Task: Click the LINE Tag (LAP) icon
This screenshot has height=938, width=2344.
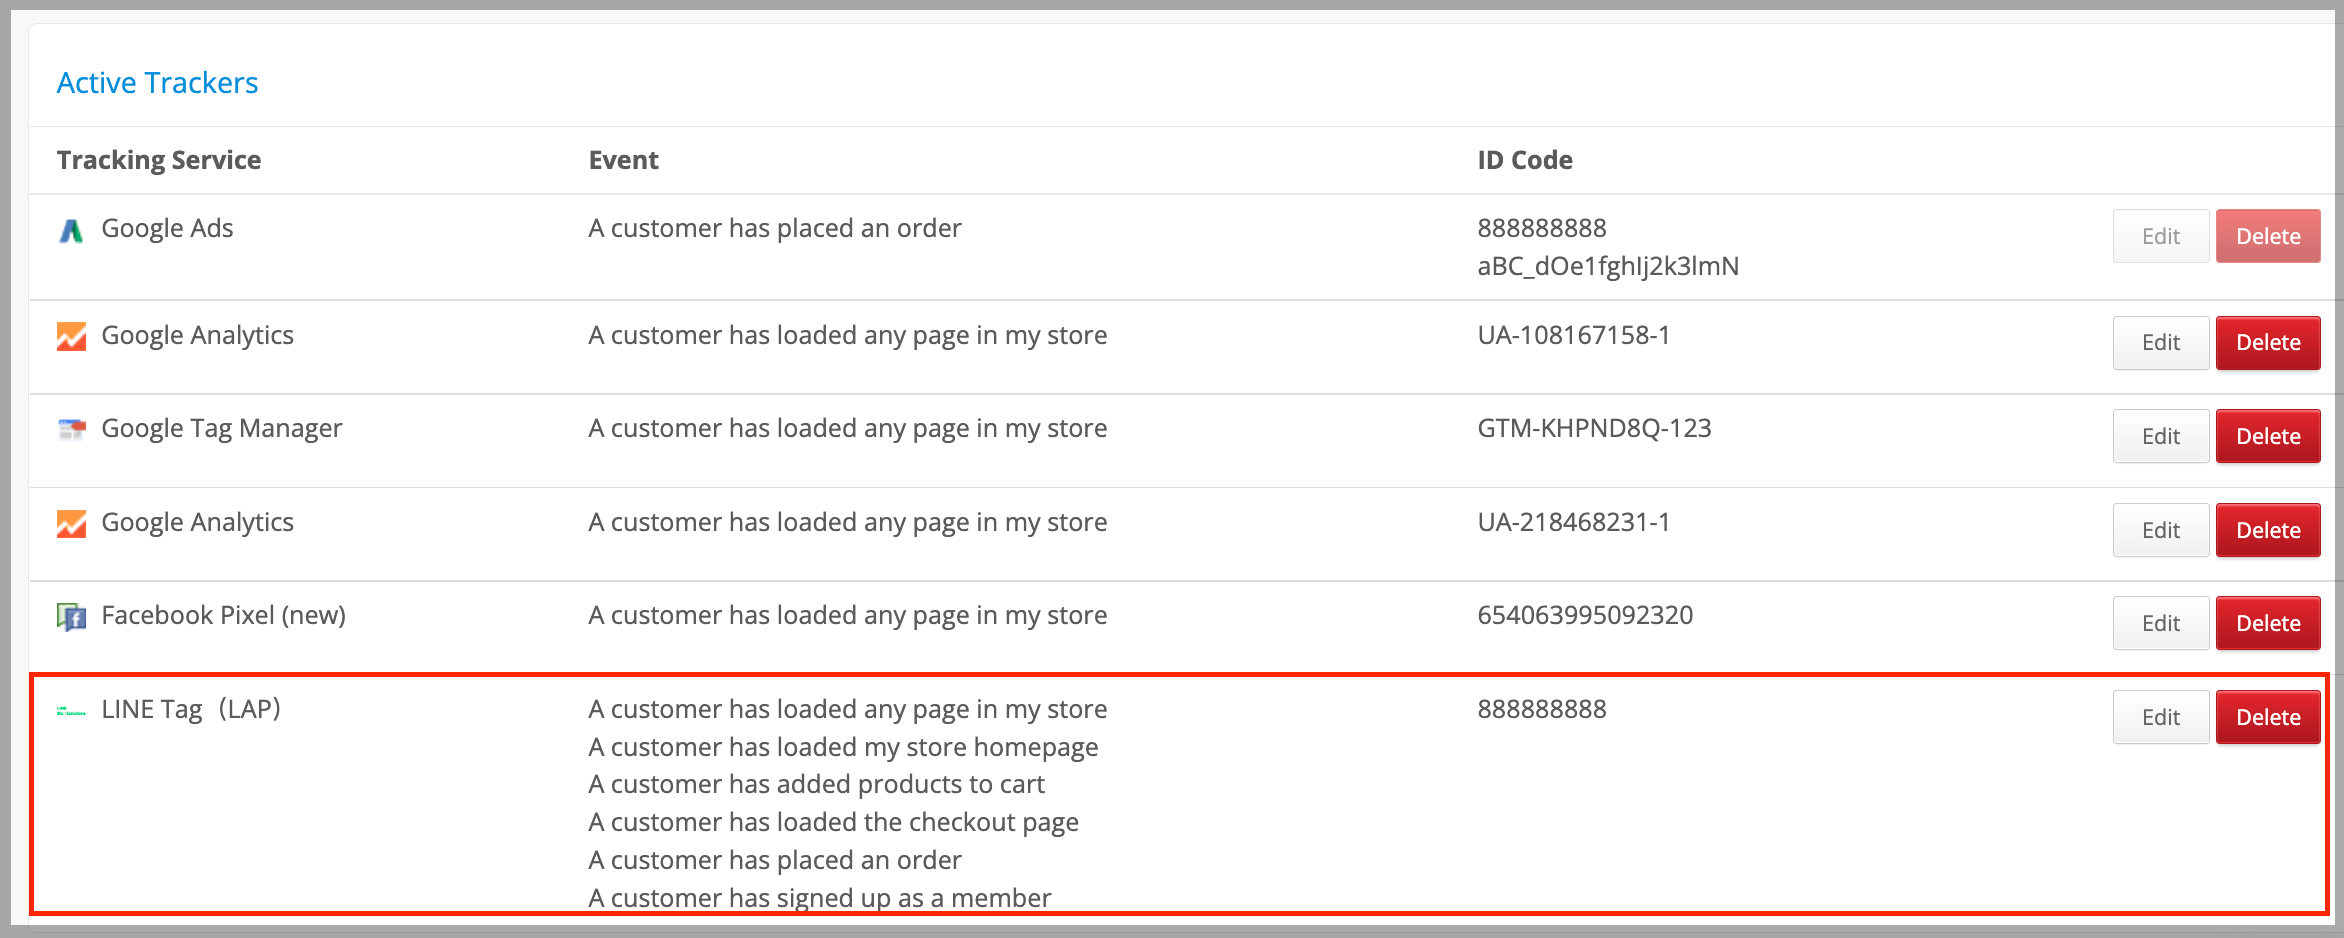Action: pos(71,712)
